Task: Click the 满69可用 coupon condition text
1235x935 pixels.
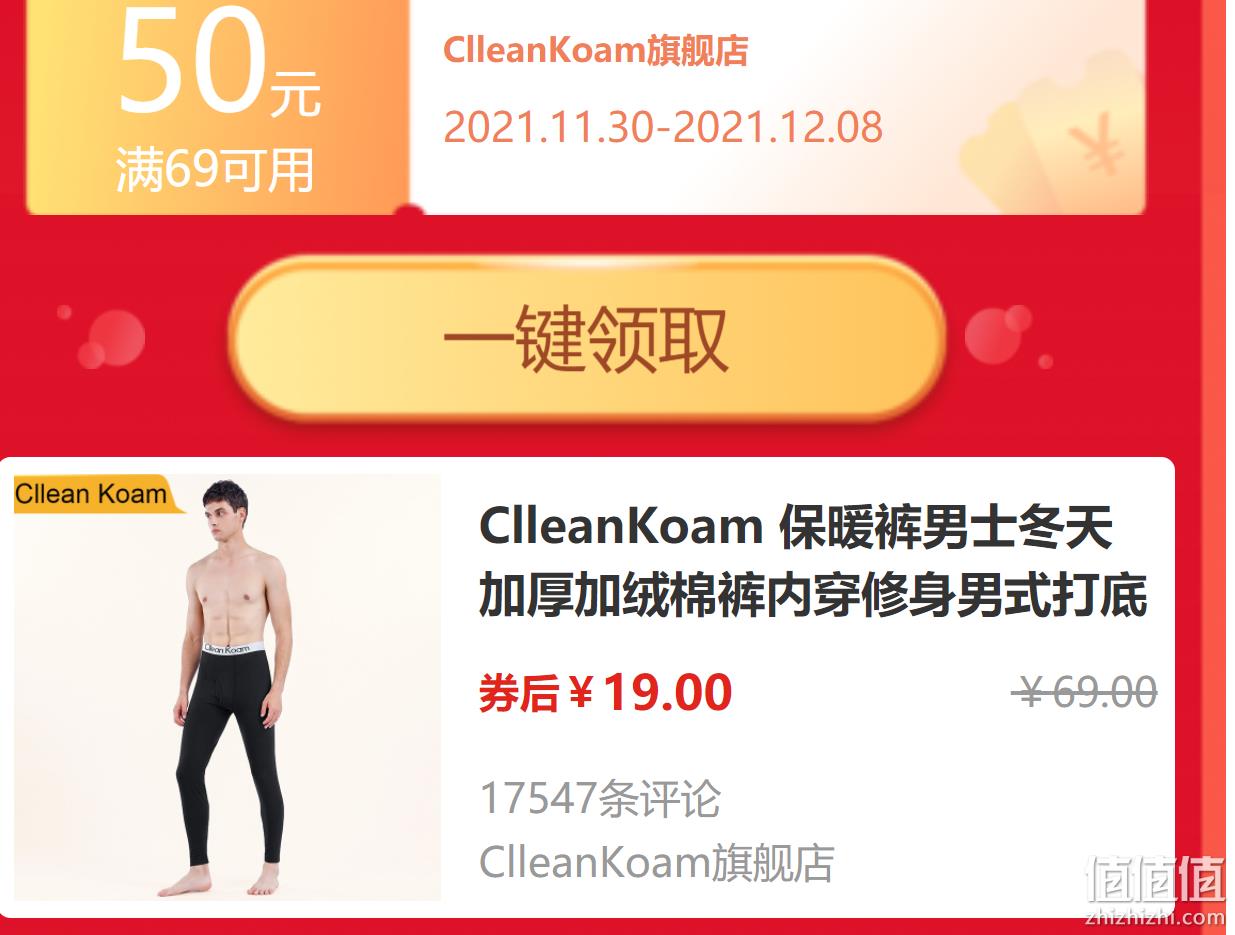Action: 215,169
